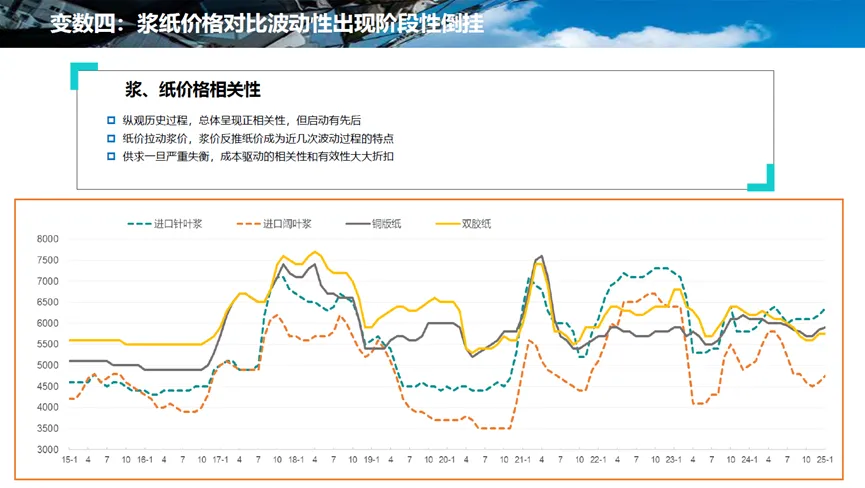Click the y-axis value 7500
This screenshot has height=488, width=865.
pyautogui.click(x=47, y=260)
